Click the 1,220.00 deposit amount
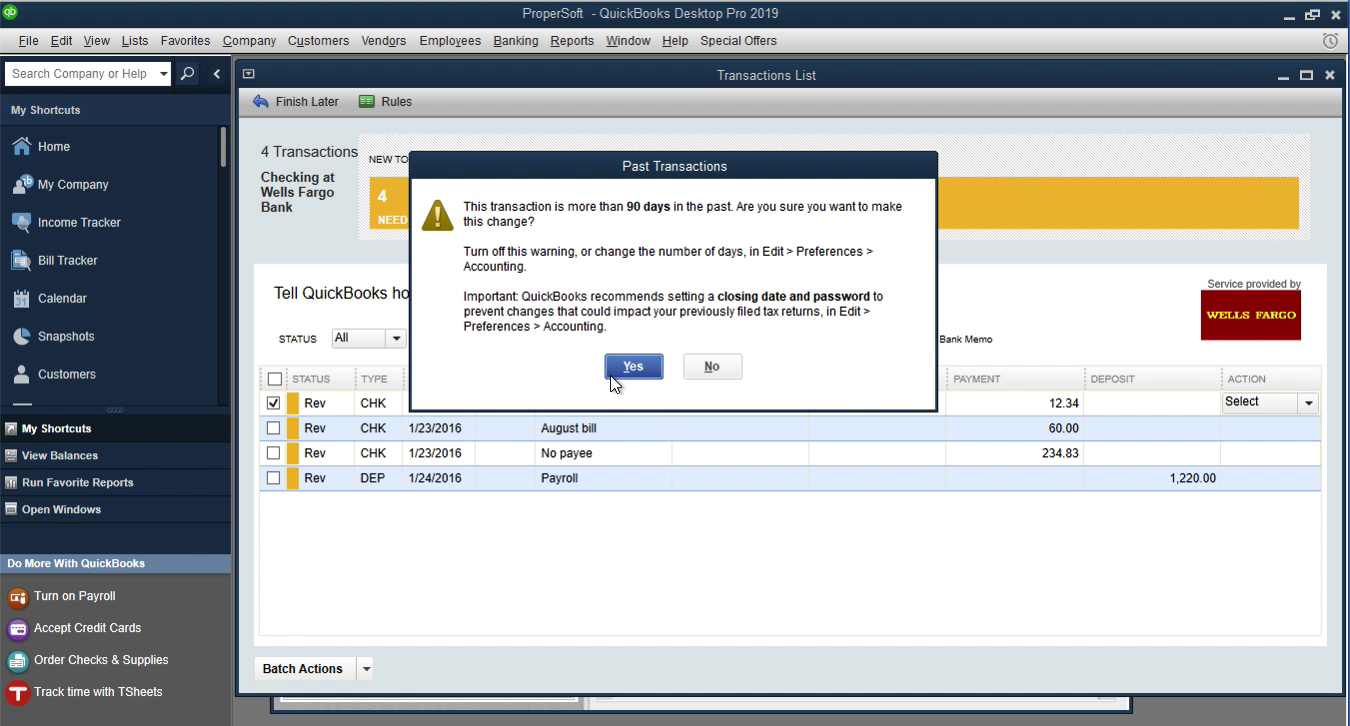The image size is (1350, 726). 1192,478
